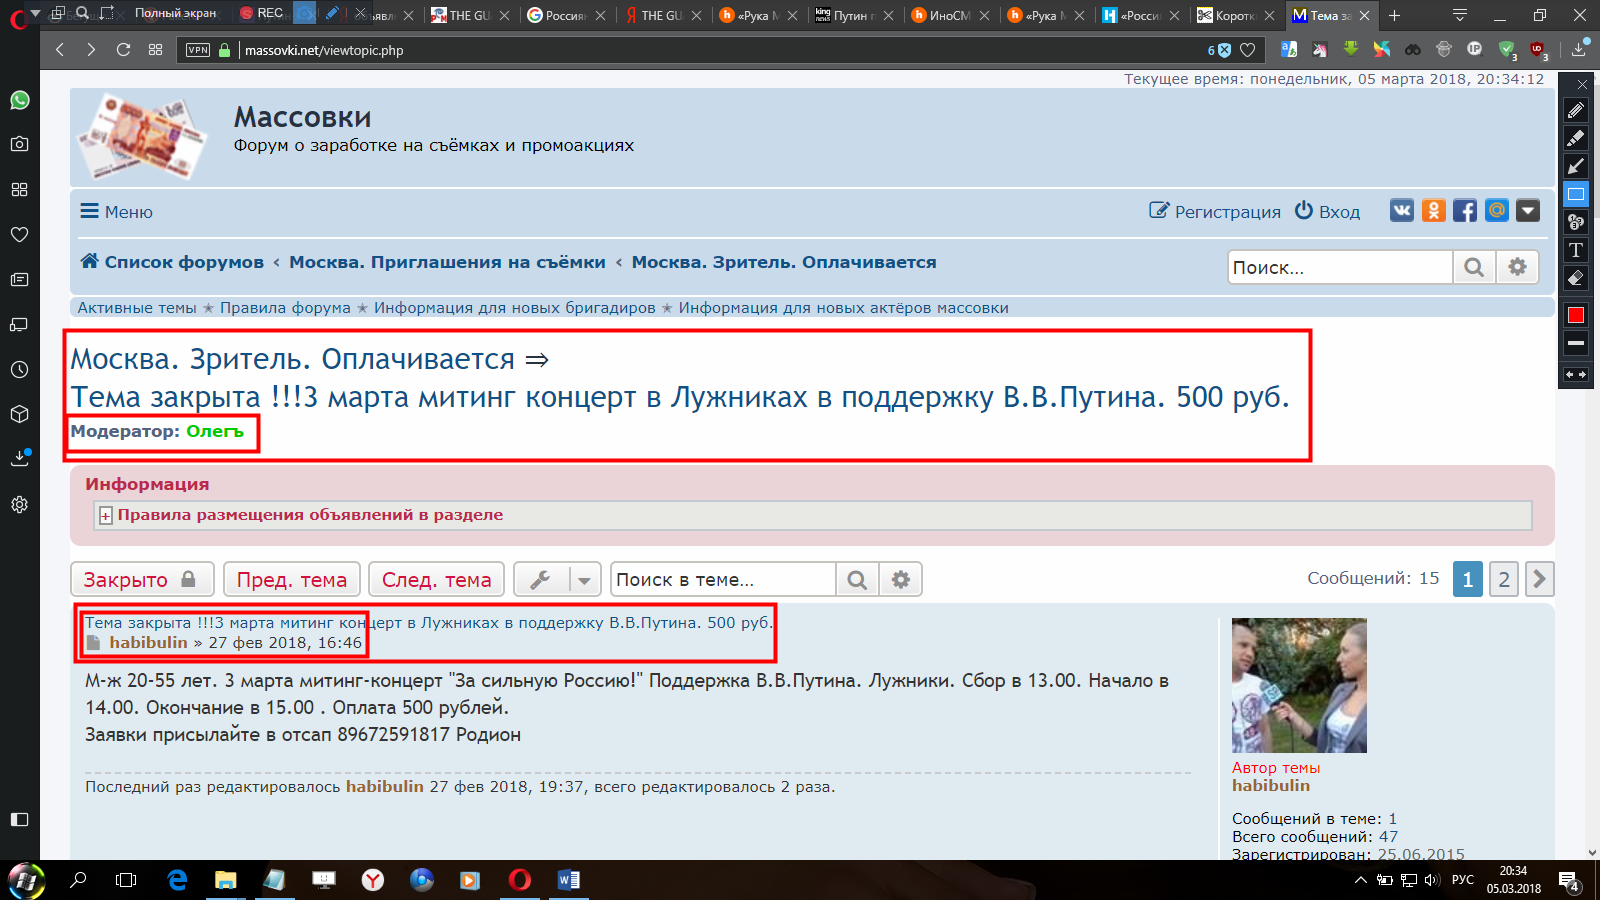Select the text T annotation tool
The image size is (1600, 900).
coord(1576,250)
